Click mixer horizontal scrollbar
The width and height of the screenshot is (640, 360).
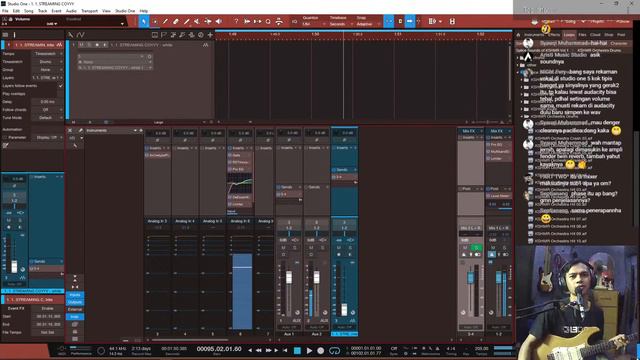pos(190,340)
